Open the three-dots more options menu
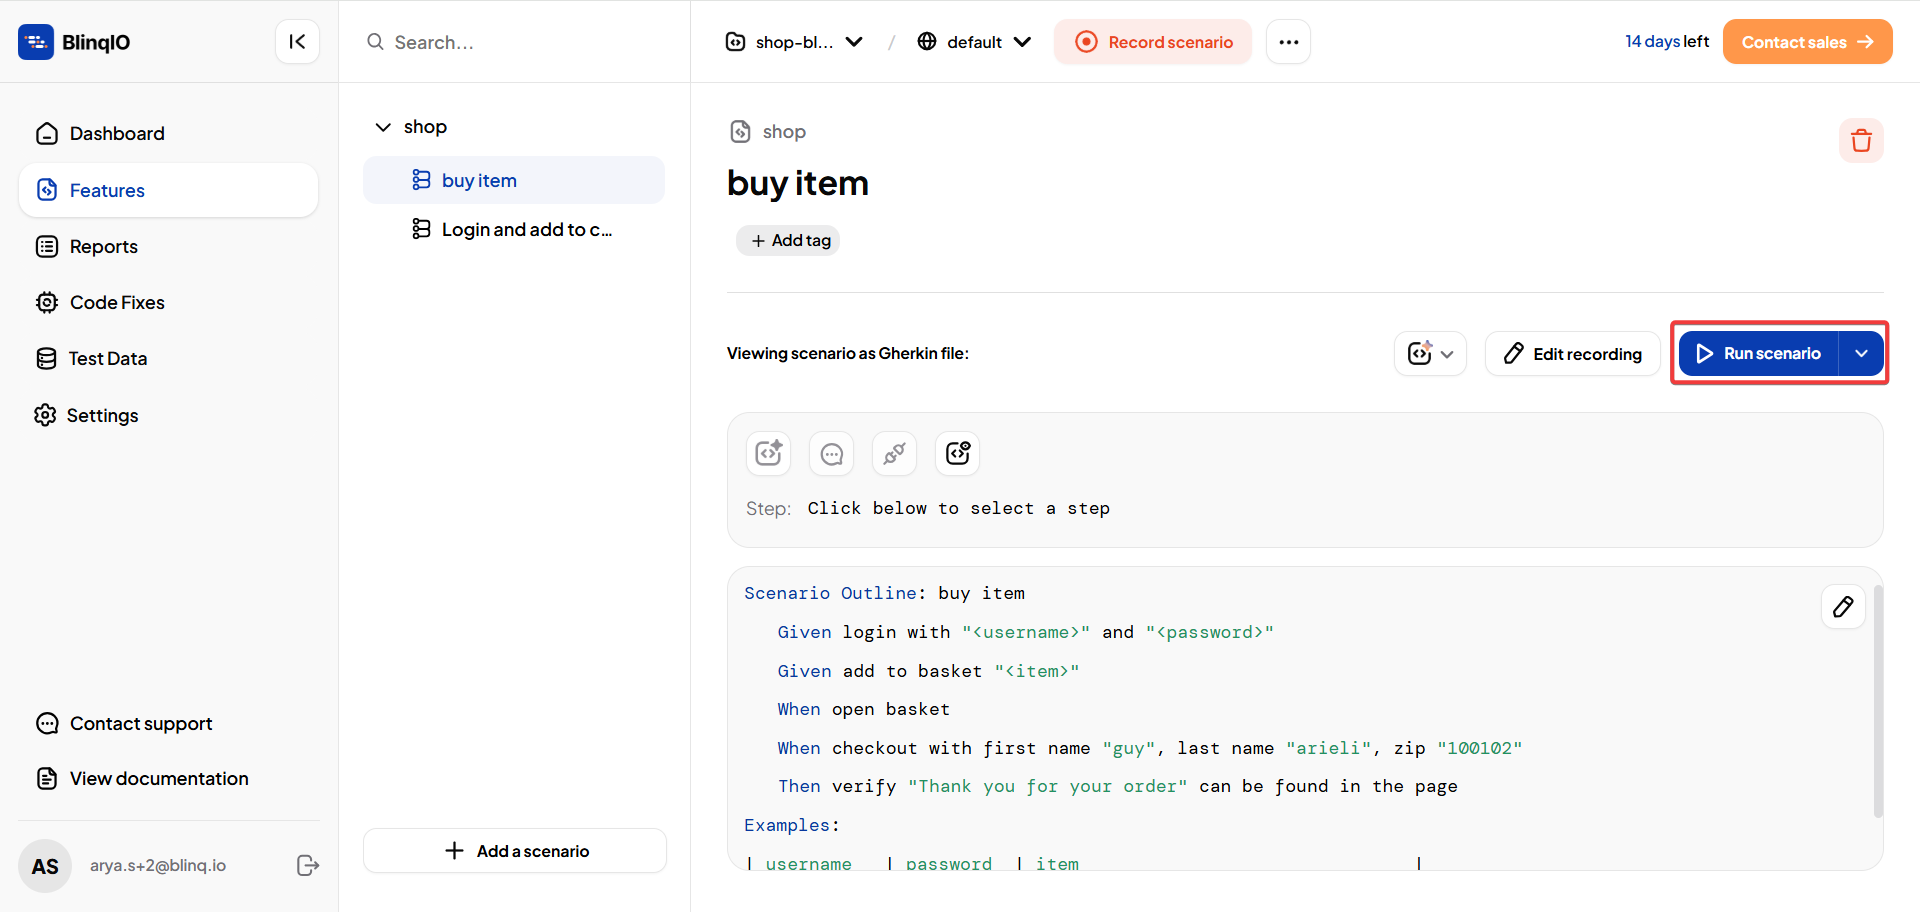 click(x=1289, y=42)
